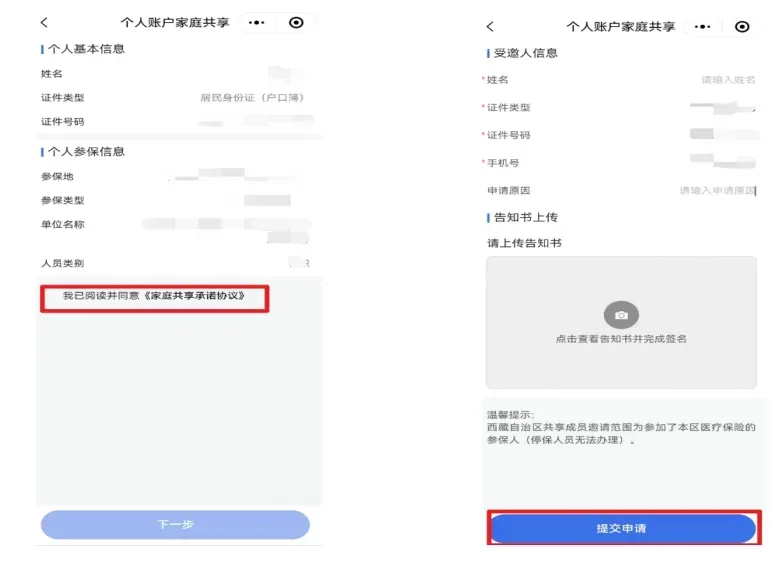Focus the 申请原因 input field
777x561 pixels.
click(621, 190)
